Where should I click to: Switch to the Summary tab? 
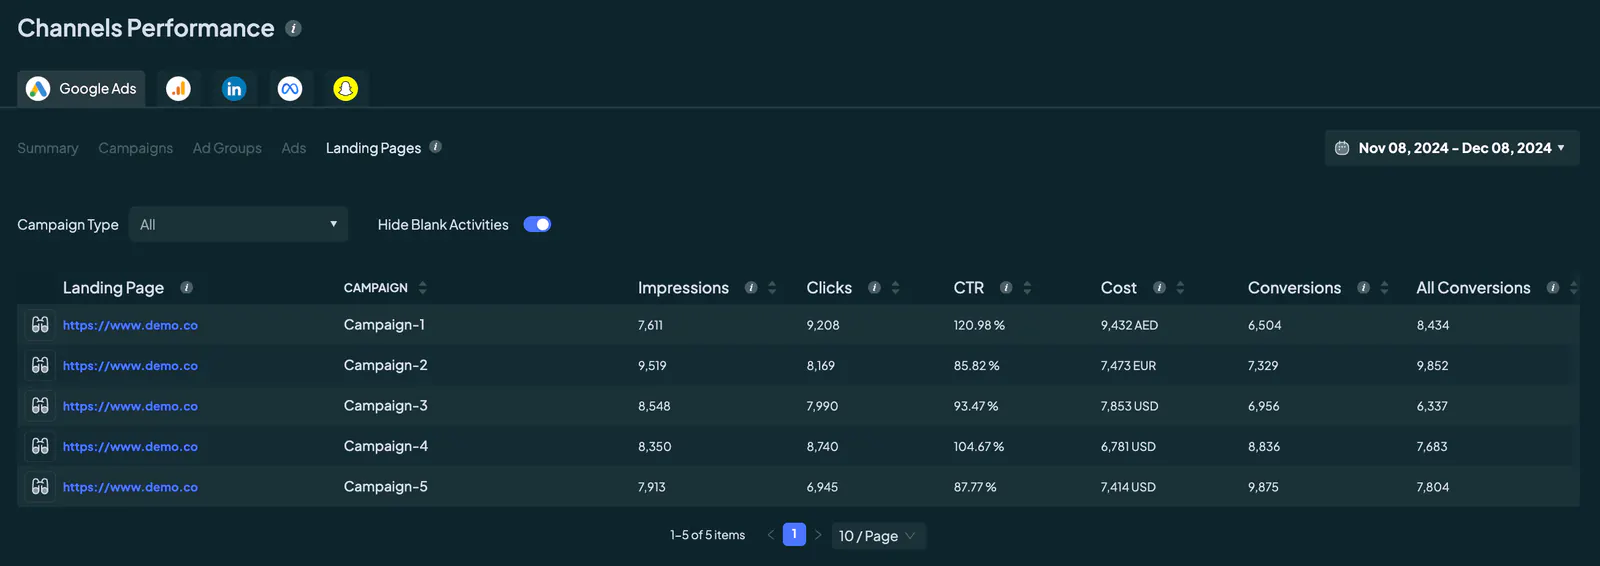47,148
